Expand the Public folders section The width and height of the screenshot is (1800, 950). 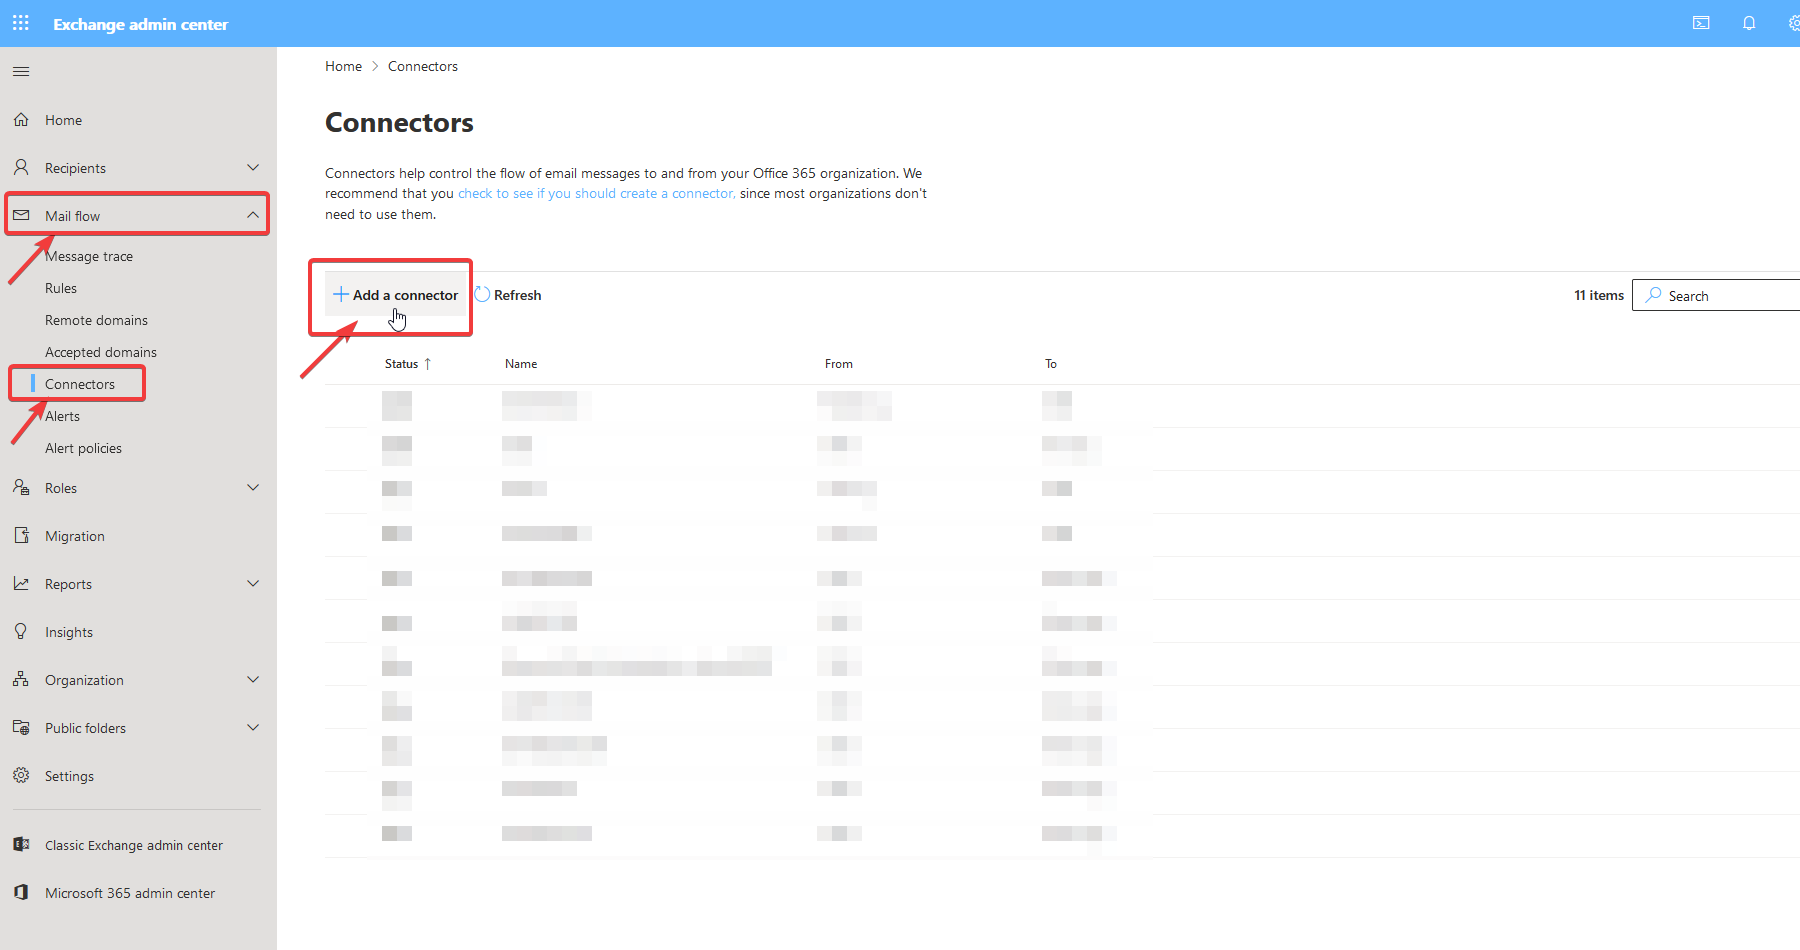(253, 727)
